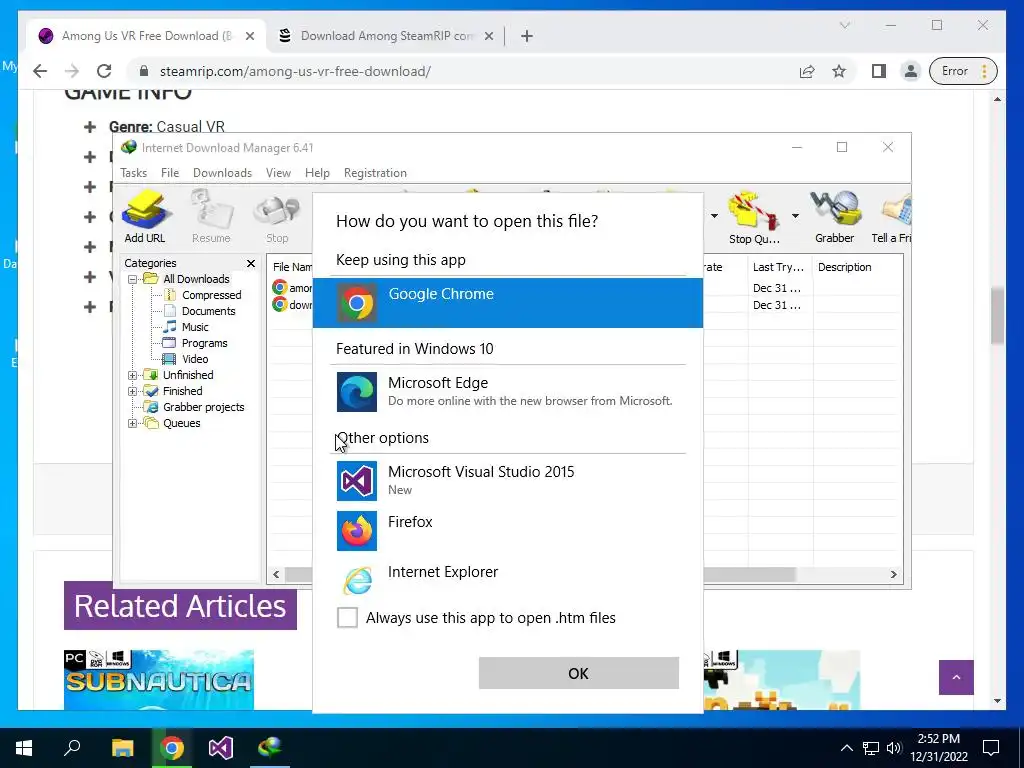Click the IDM icon in the taskbar
This screenshot has height=768, width=1024.
270,748
